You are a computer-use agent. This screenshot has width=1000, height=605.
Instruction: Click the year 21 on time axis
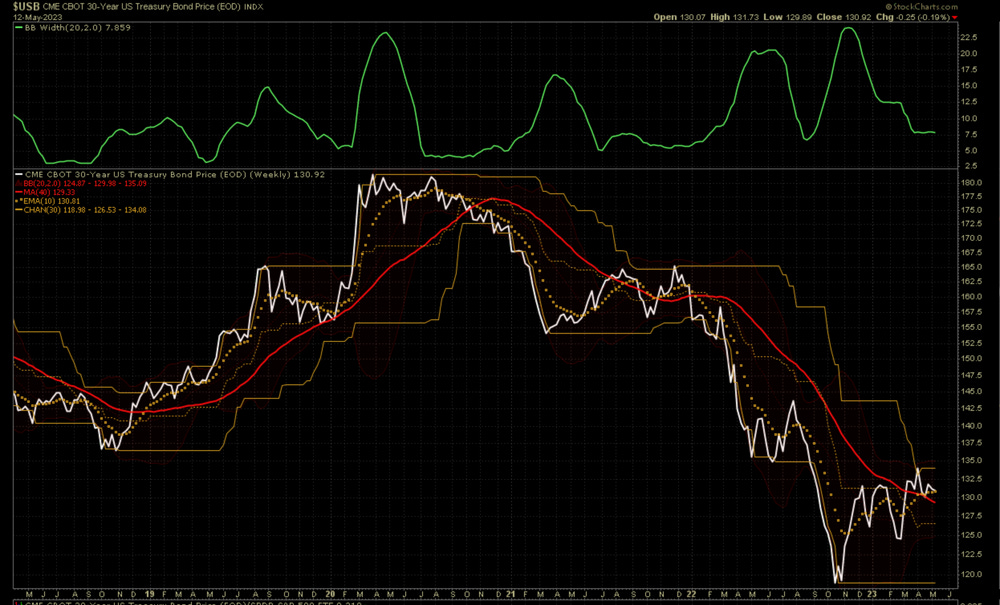pos(510,594)
